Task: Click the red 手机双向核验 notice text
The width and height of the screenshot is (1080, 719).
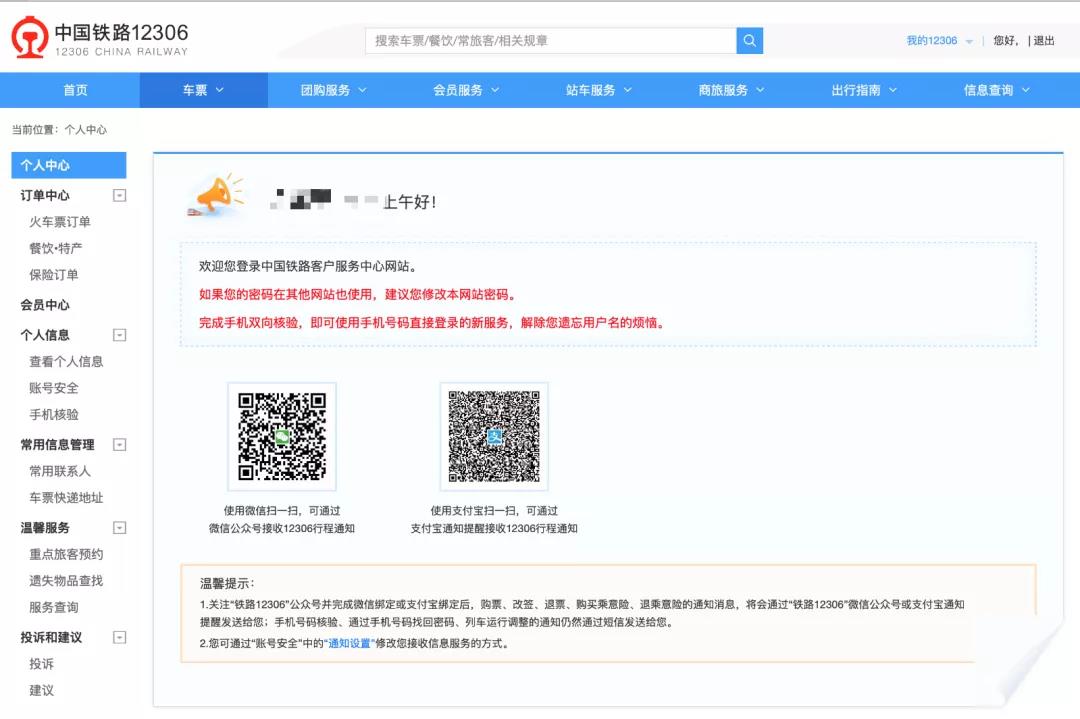Action: (x=432, y=323)
